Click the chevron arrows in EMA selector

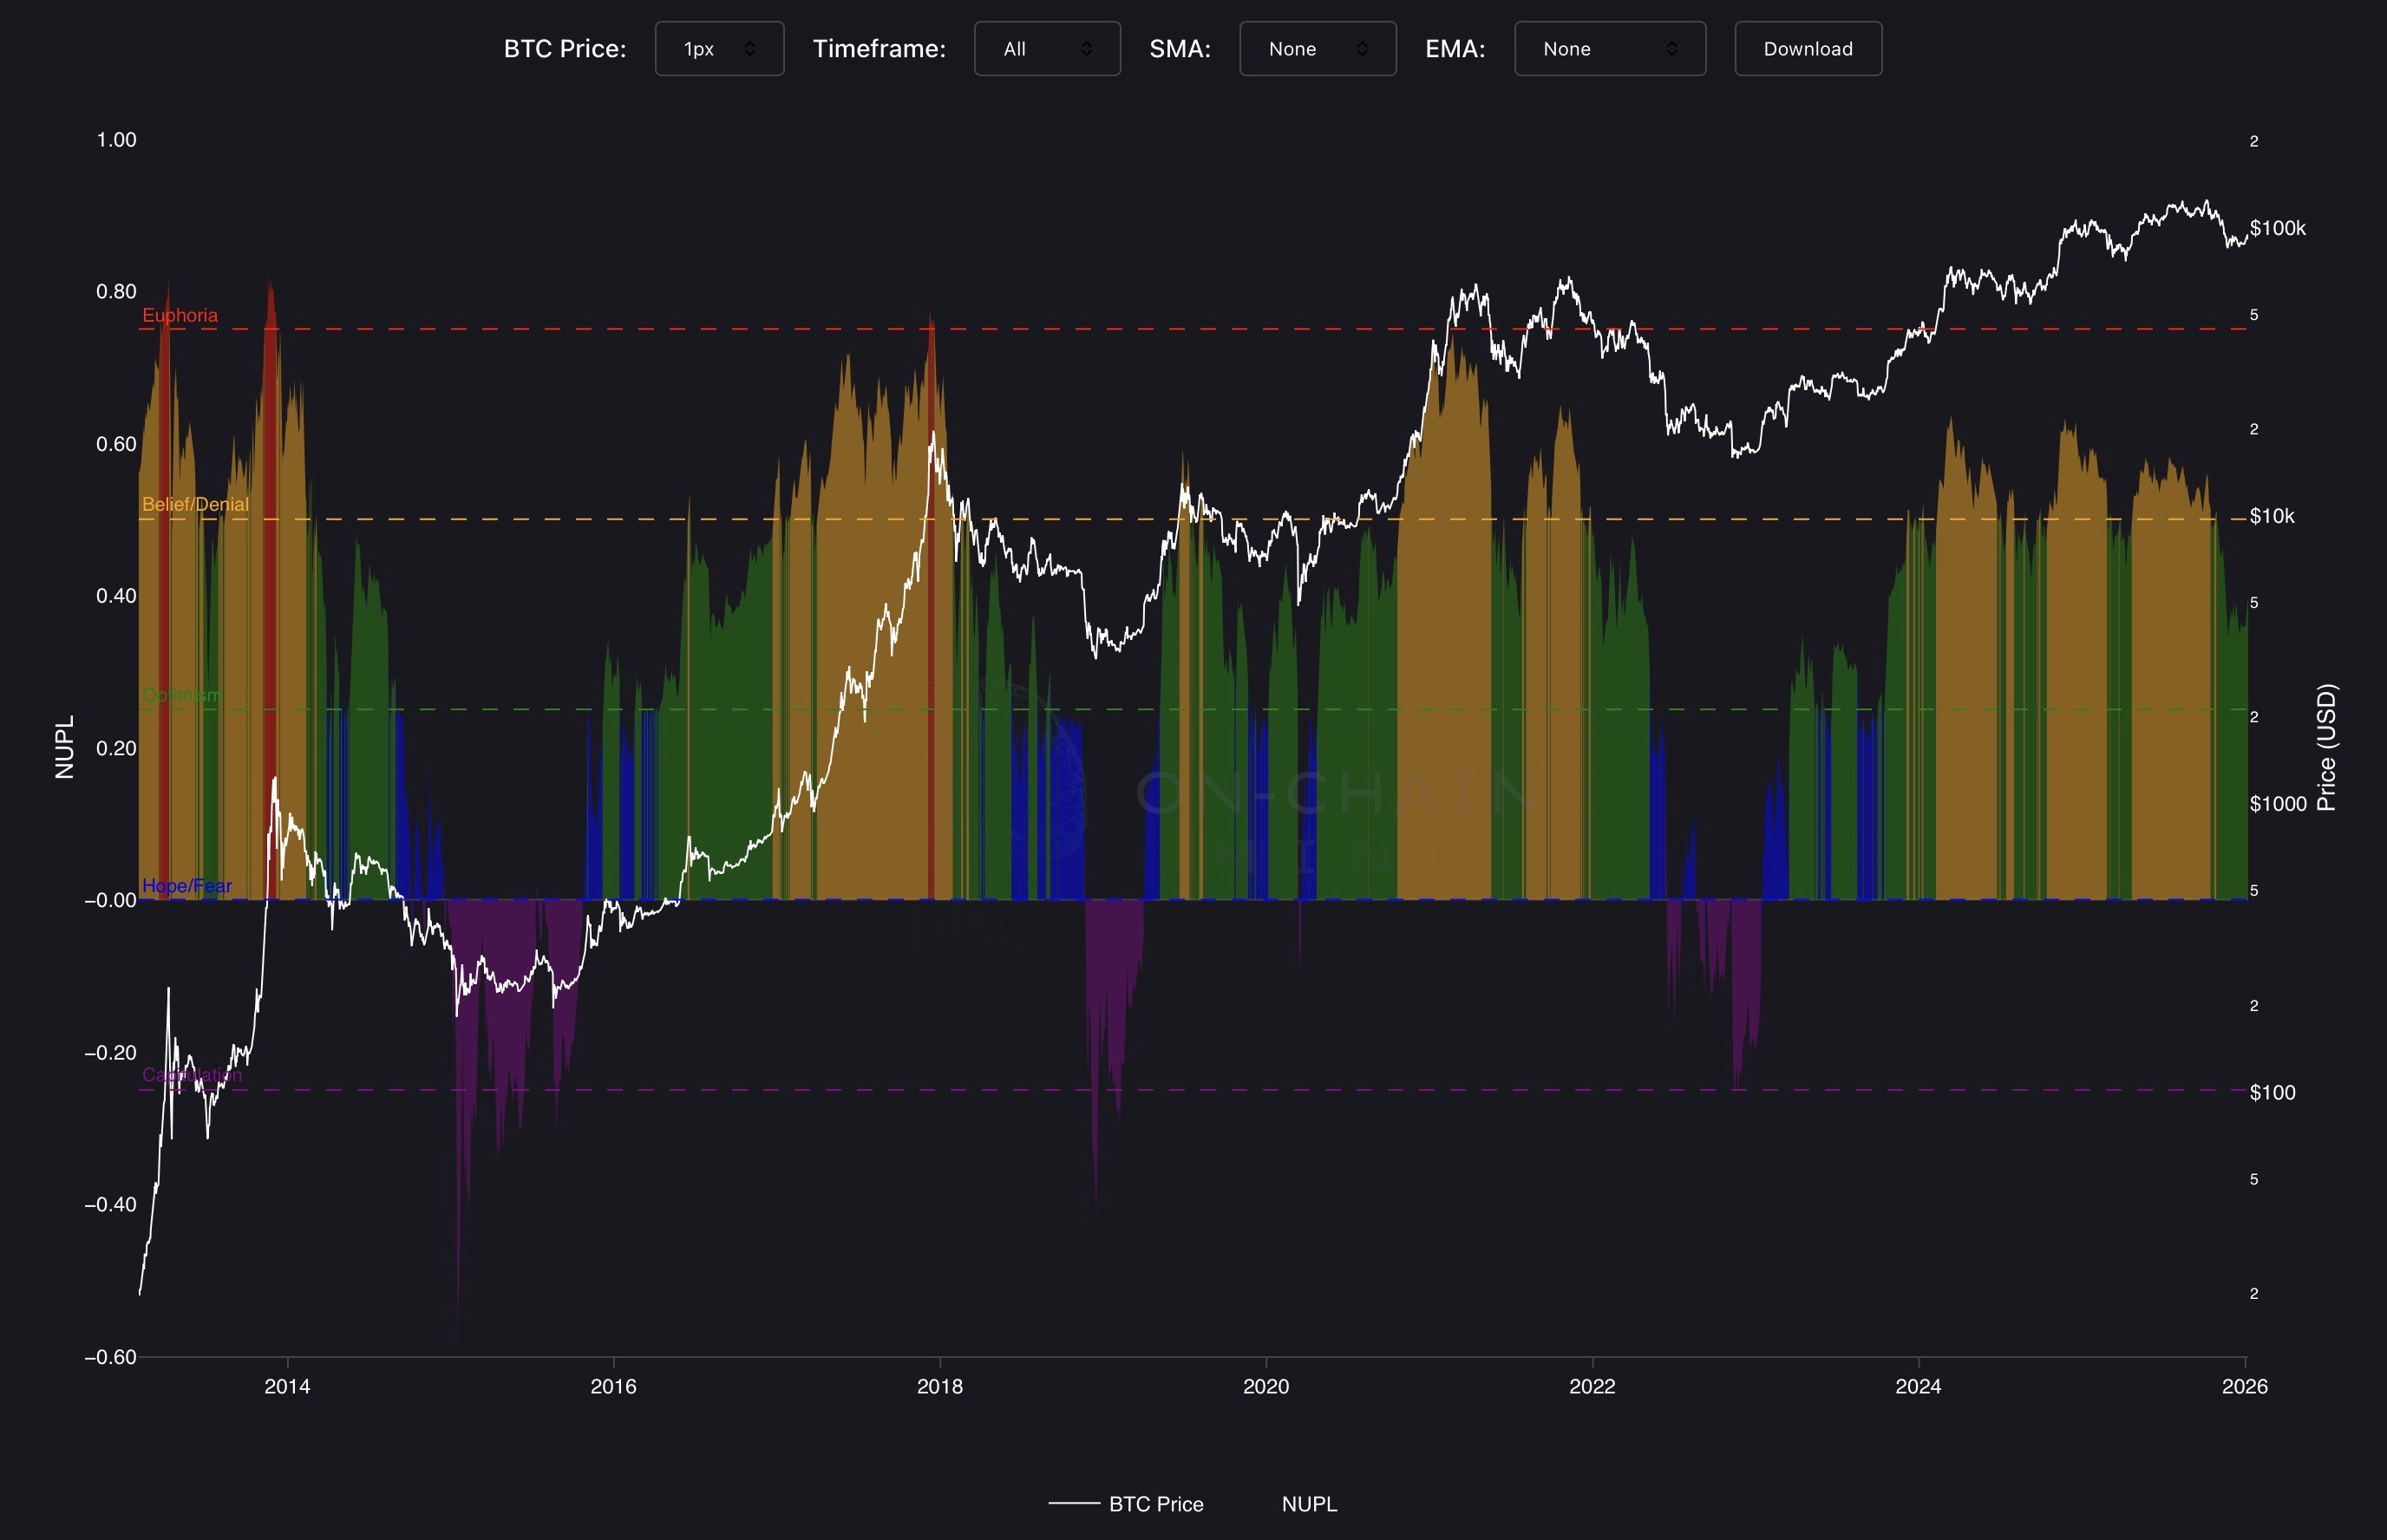click(x=1672, y=49)
